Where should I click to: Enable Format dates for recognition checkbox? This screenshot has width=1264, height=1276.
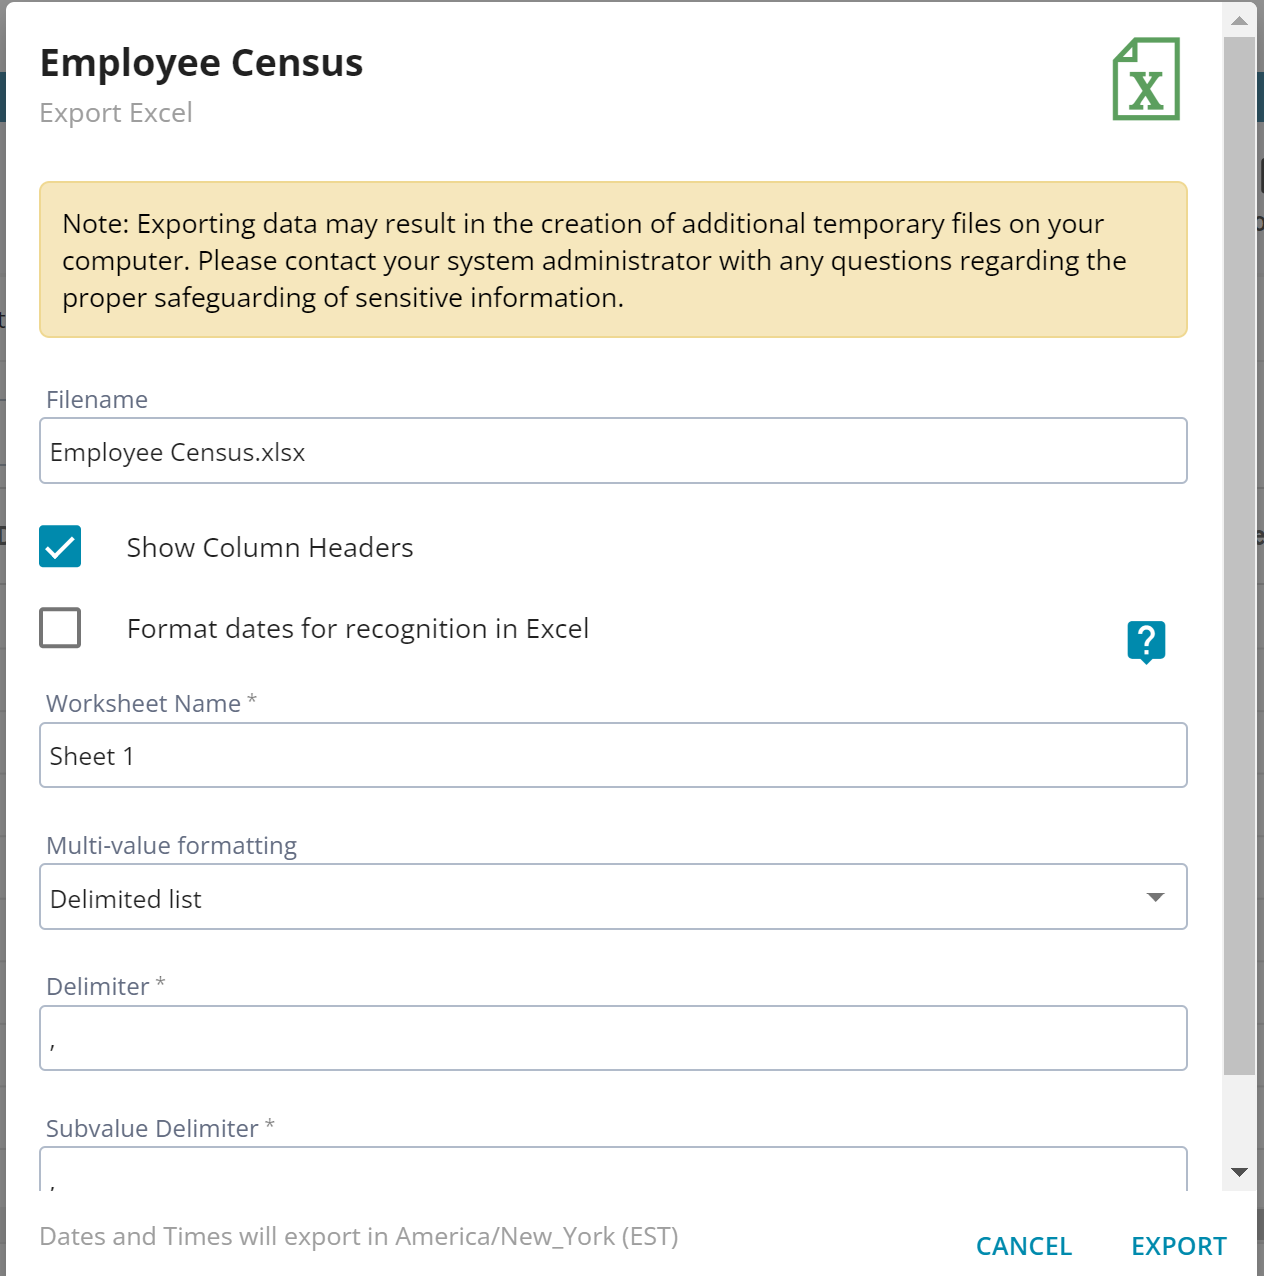coord(60,628)
